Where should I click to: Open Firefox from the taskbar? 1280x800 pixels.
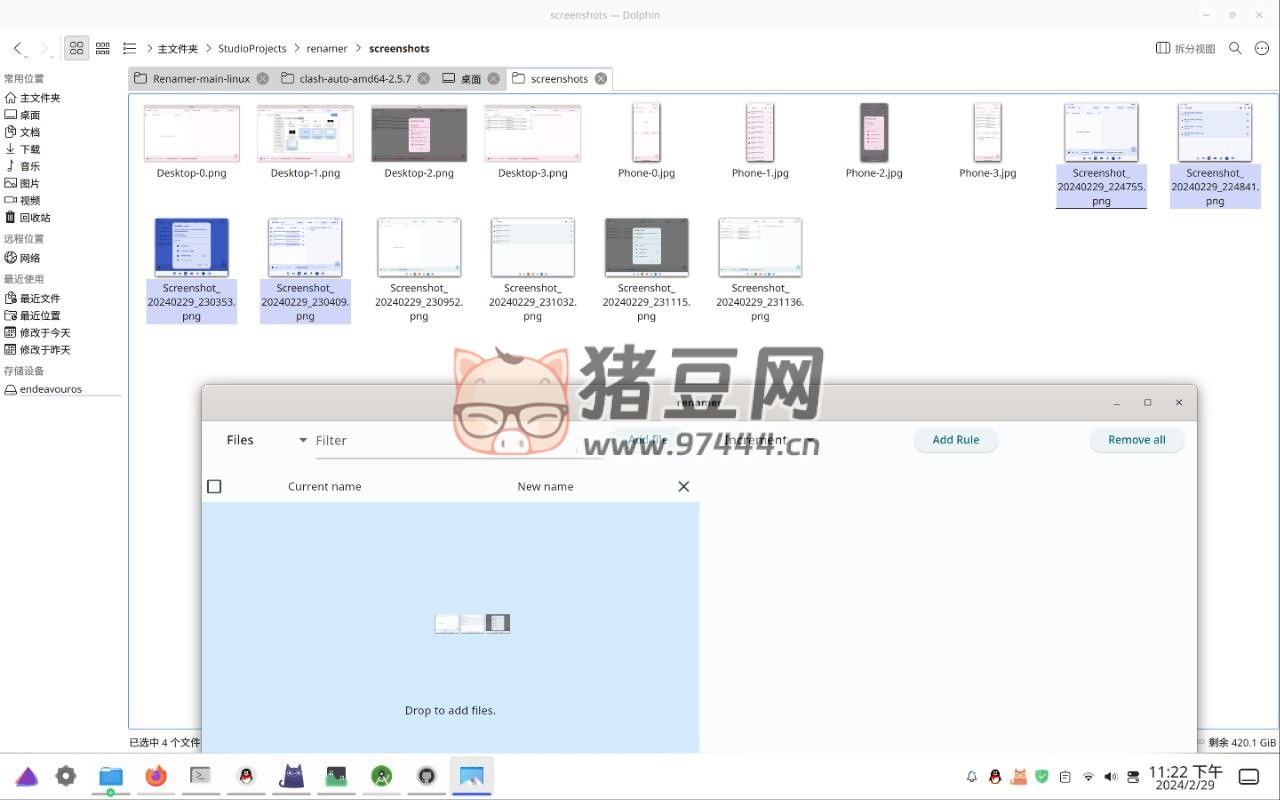click(156, 776)
